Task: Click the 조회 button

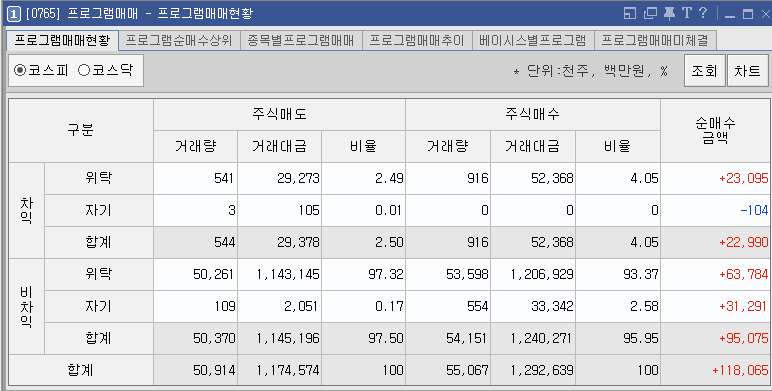Action: click(704, 70)
